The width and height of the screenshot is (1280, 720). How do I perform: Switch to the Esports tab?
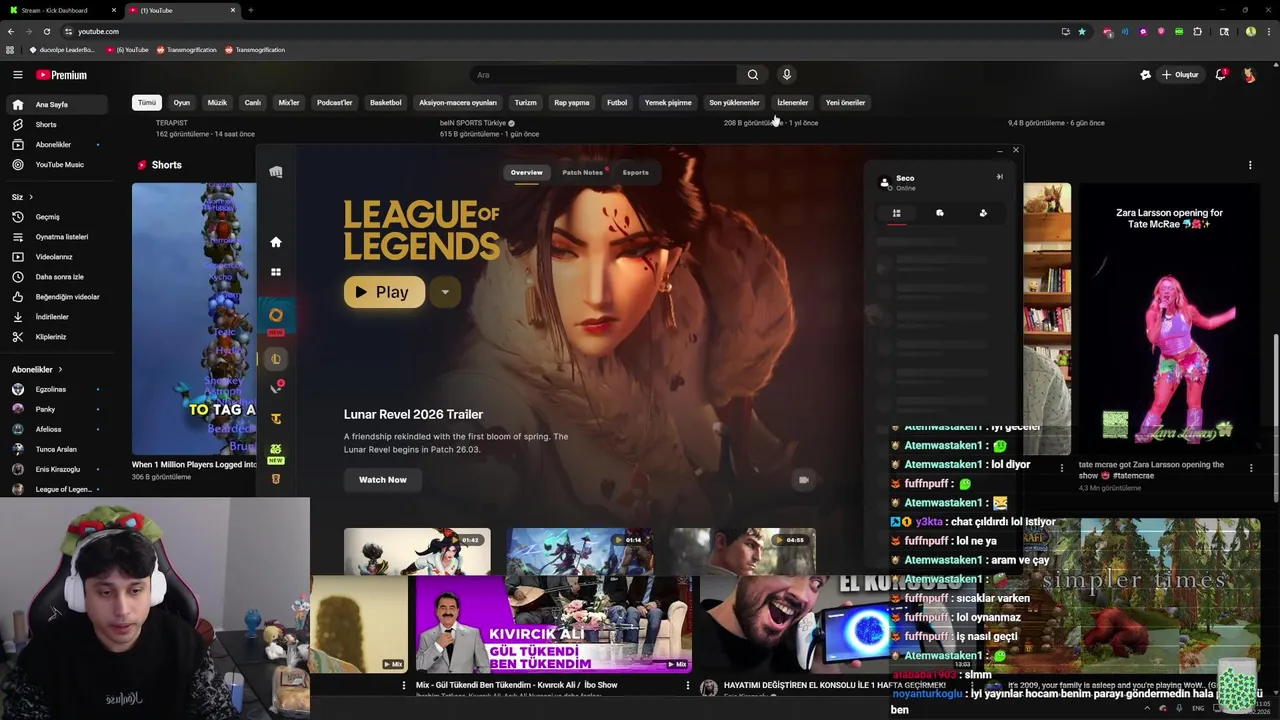tap(635, 172)
